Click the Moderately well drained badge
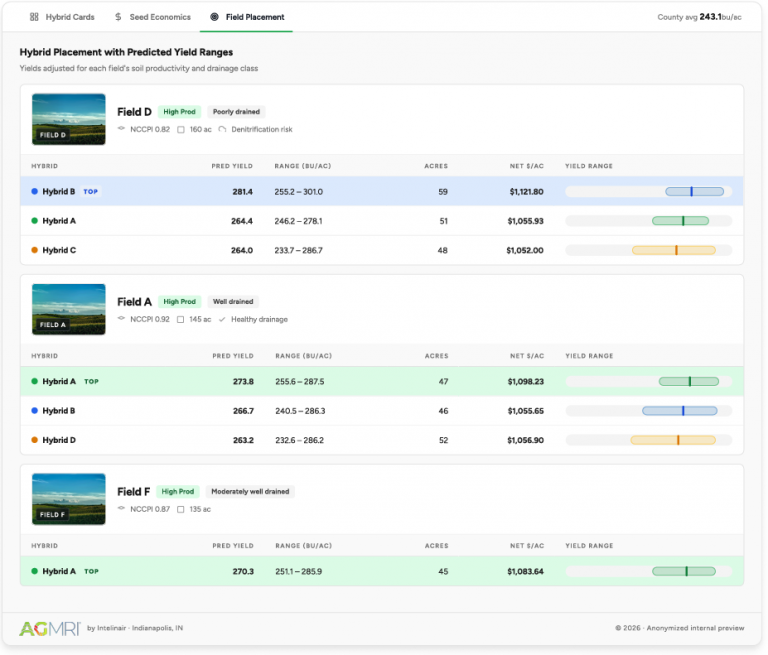Image resolution: width=768 pixels, height=655 pixels. coord(250,492)
